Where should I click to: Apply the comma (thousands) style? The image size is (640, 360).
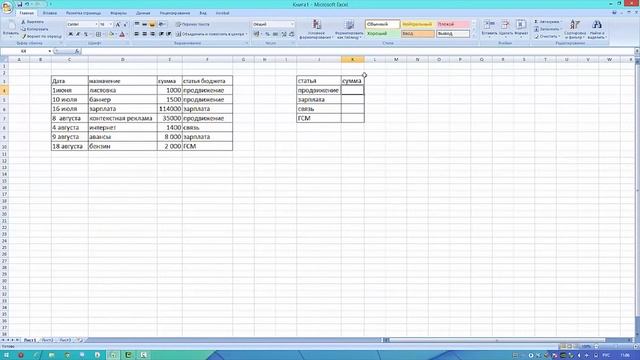click(x=276, y=34)
